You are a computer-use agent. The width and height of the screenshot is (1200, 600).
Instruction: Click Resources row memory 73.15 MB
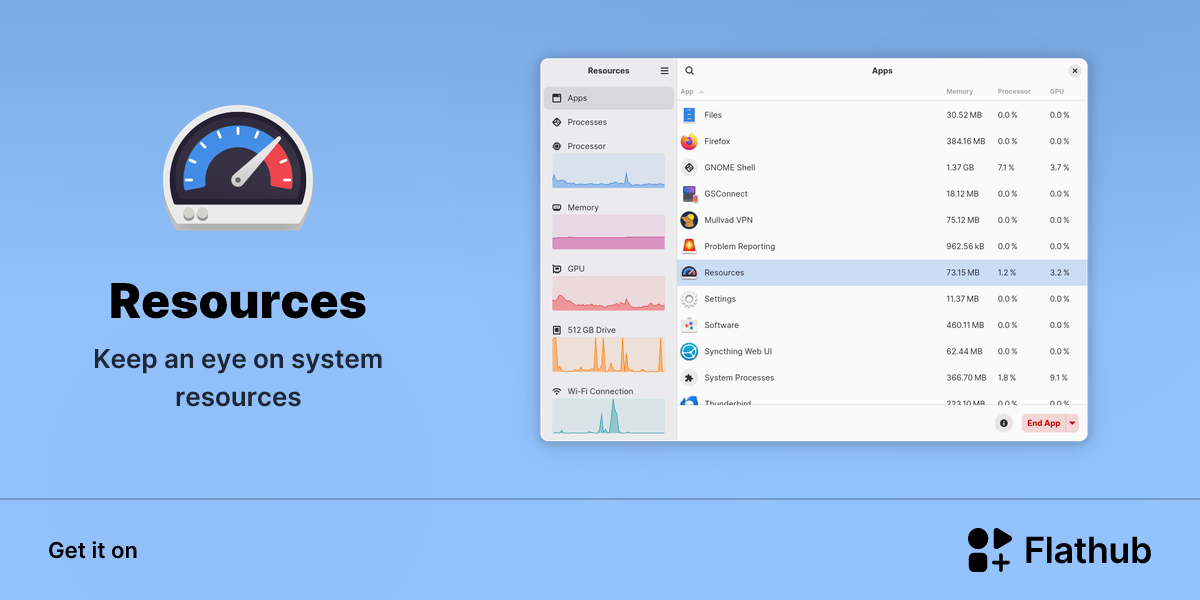(963, 272)
